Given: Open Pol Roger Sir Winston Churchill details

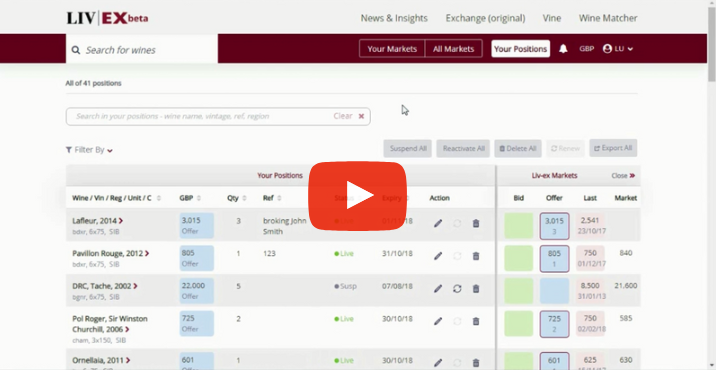Looking at the screenshot, I should coord(110,324).
